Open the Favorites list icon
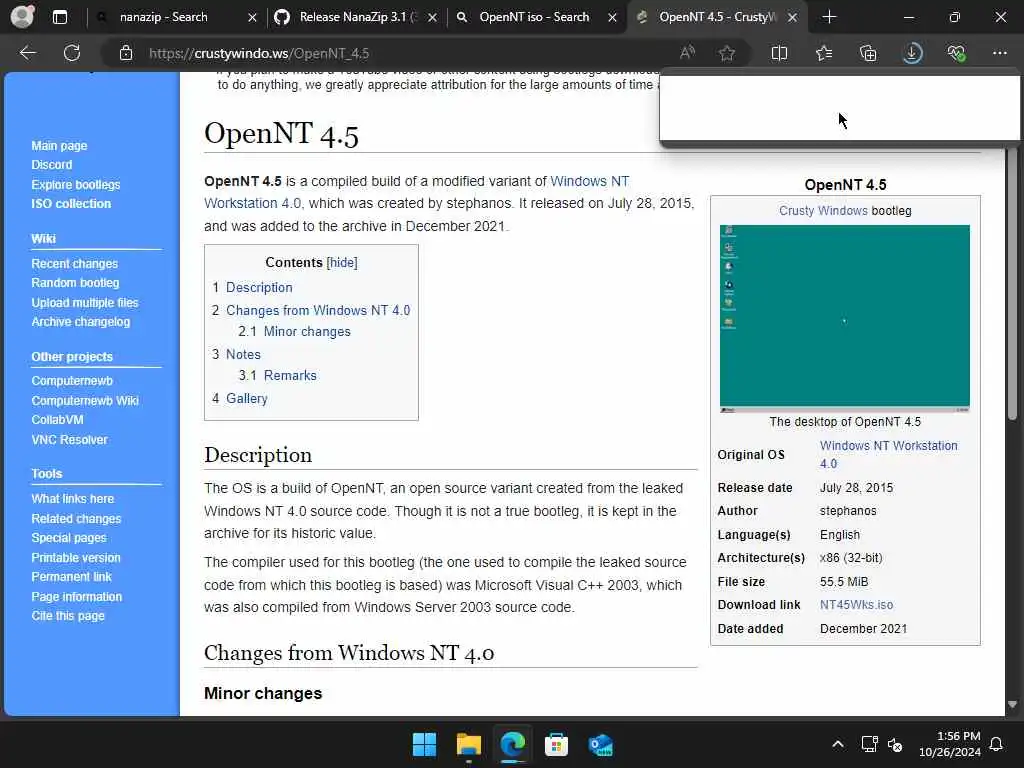This screenshot has width=1024, height=768. (x=824, y=53)
